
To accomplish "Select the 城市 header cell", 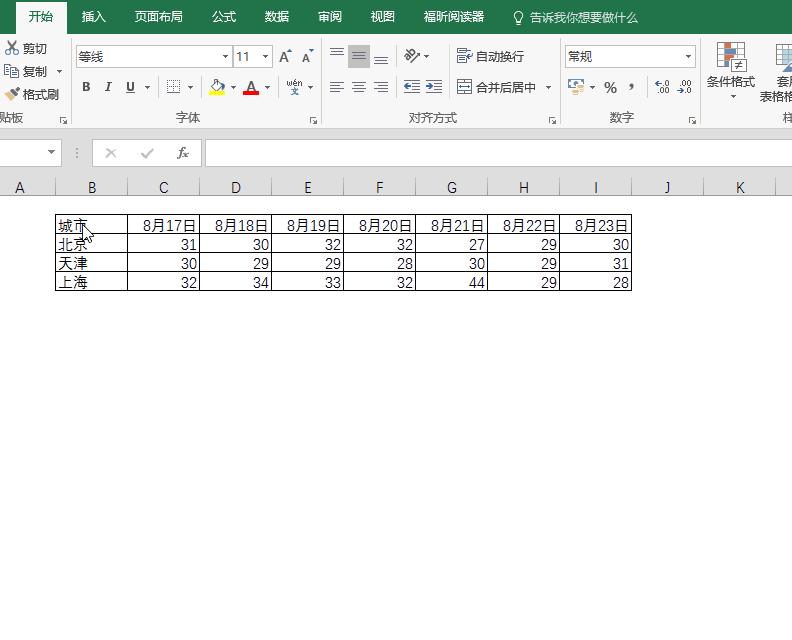I will 91,225.
